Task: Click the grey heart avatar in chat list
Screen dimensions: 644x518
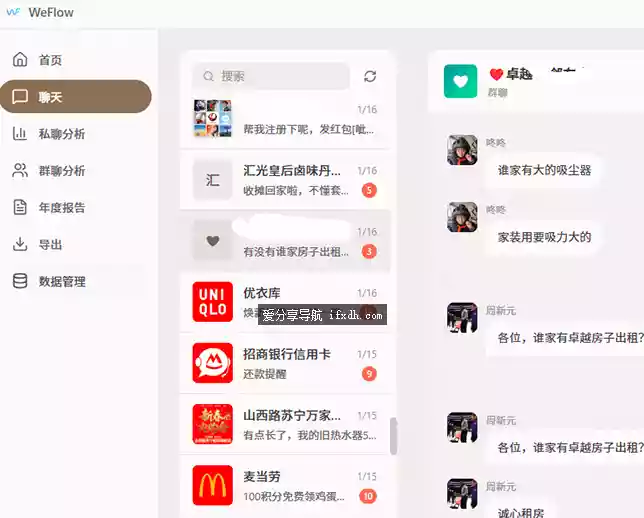Action: coord(212,241)
